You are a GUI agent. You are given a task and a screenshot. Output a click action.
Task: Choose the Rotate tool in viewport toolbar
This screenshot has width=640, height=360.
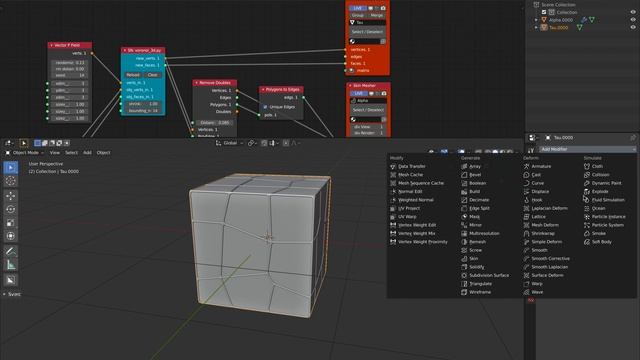click(11, 209)
